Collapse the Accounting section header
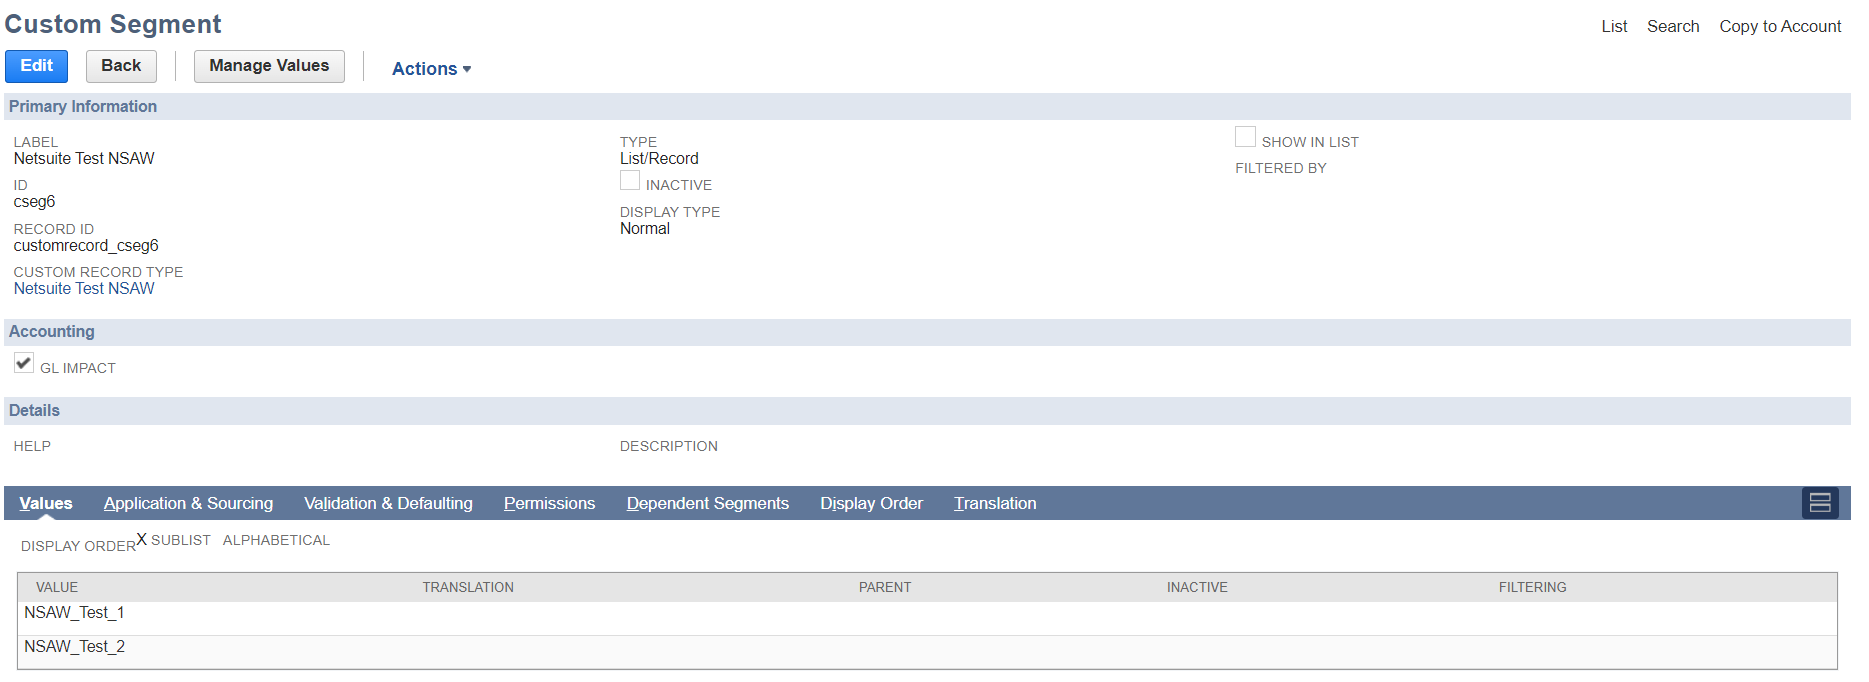The width and height of the screenshot is (1869, 682). (x=927, y=332)
